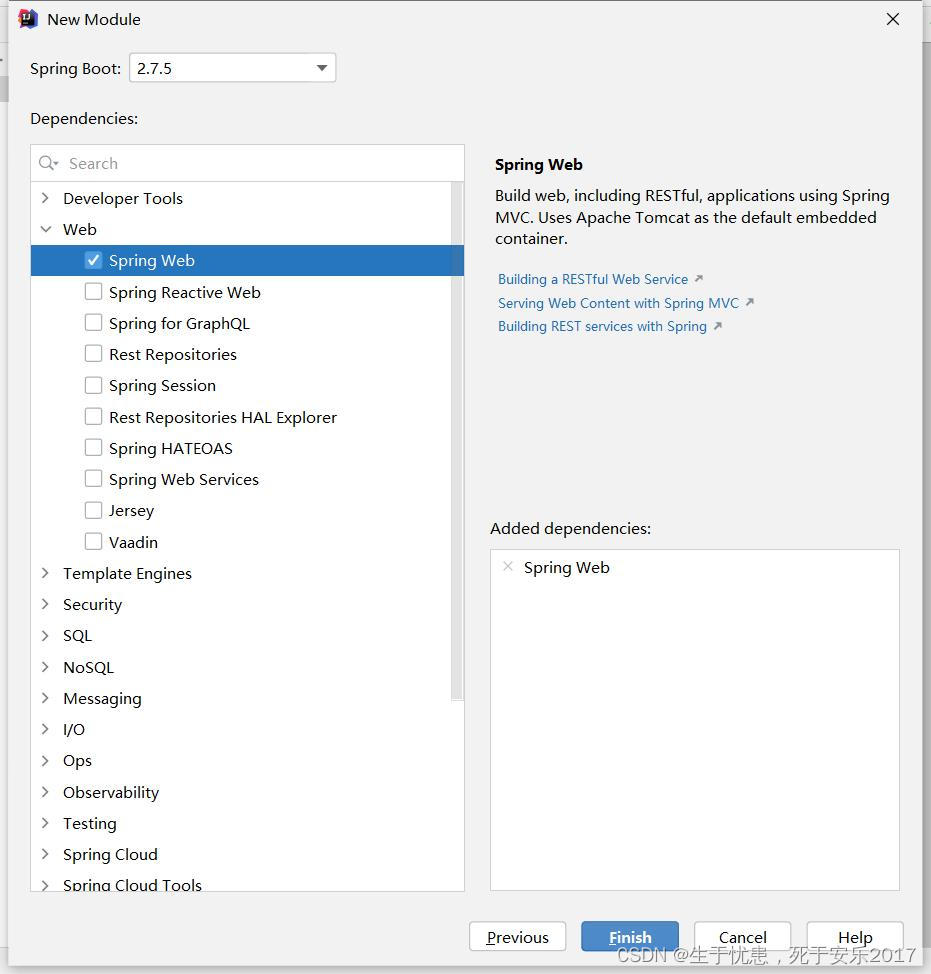Enable Spring Reactive Web dependency
The height and width of the screenshot is (974, 931).
point(93,291)
